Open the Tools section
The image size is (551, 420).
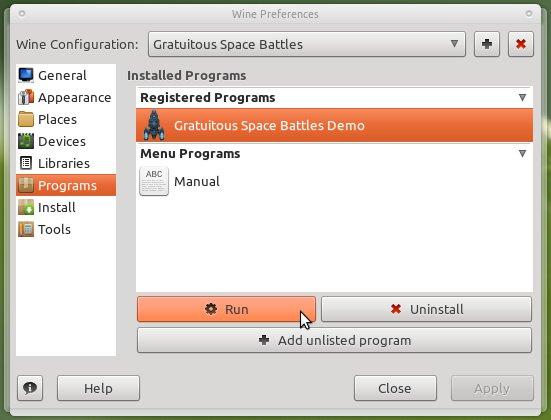click(x=66, y=229)
